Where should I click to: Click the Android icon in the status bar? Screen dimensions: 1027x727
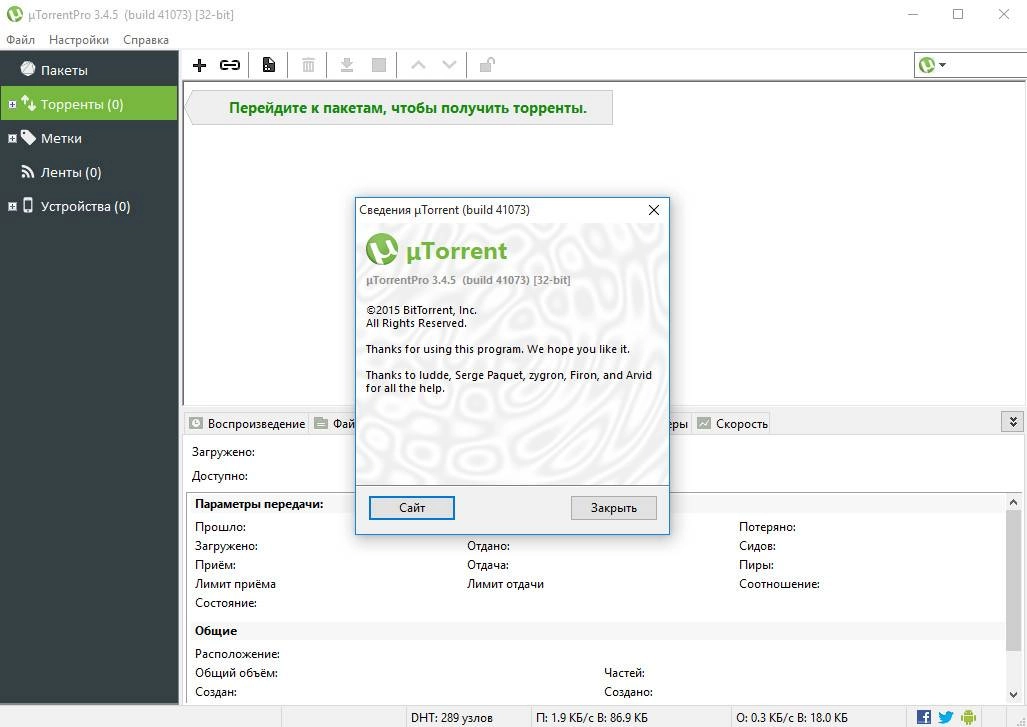(968, 716)
